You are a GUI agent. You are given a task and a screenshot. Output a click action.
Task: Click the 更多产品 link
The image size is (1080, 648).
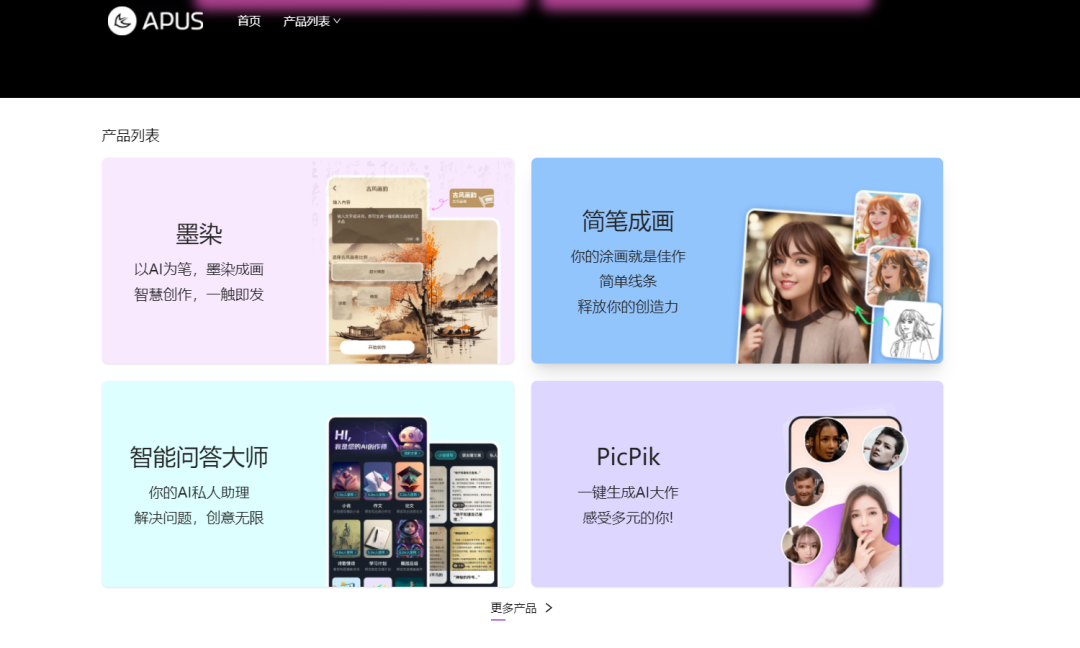coord(513,608)
